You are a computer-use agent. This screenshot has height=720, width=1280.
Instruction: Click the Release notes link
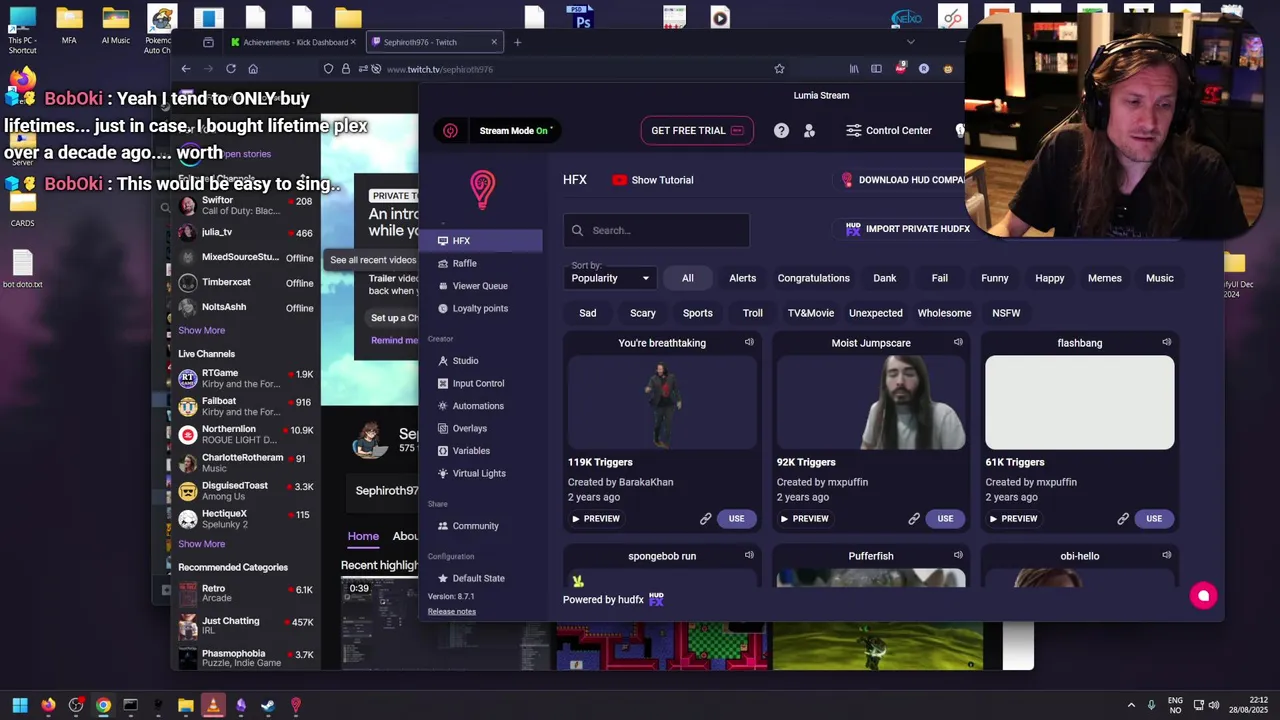(x=452, y=611)
